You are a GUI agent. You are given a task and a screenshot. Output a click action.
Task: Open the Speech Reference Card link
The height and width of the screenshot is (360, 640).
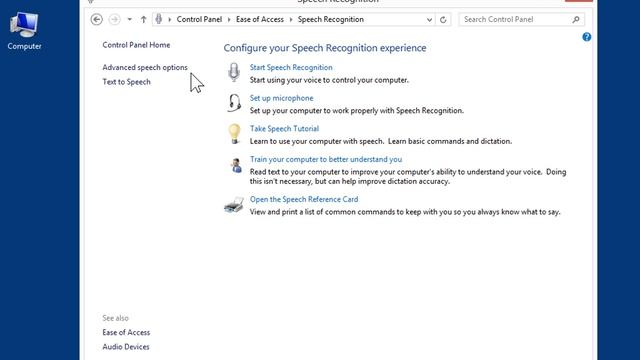point(304,199)
